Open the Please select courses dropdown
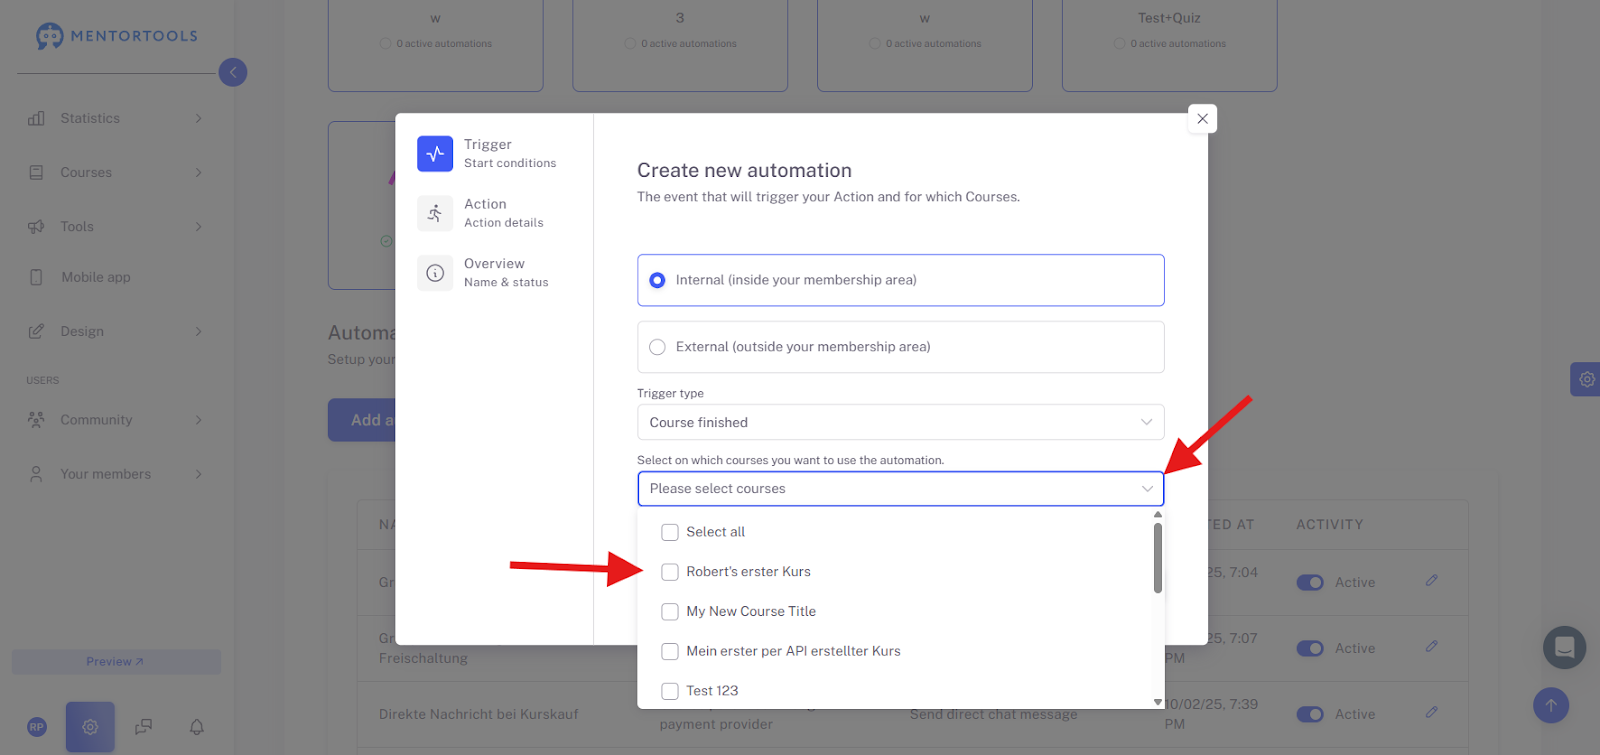This screenshot has width=1600, height=755. 900,489
